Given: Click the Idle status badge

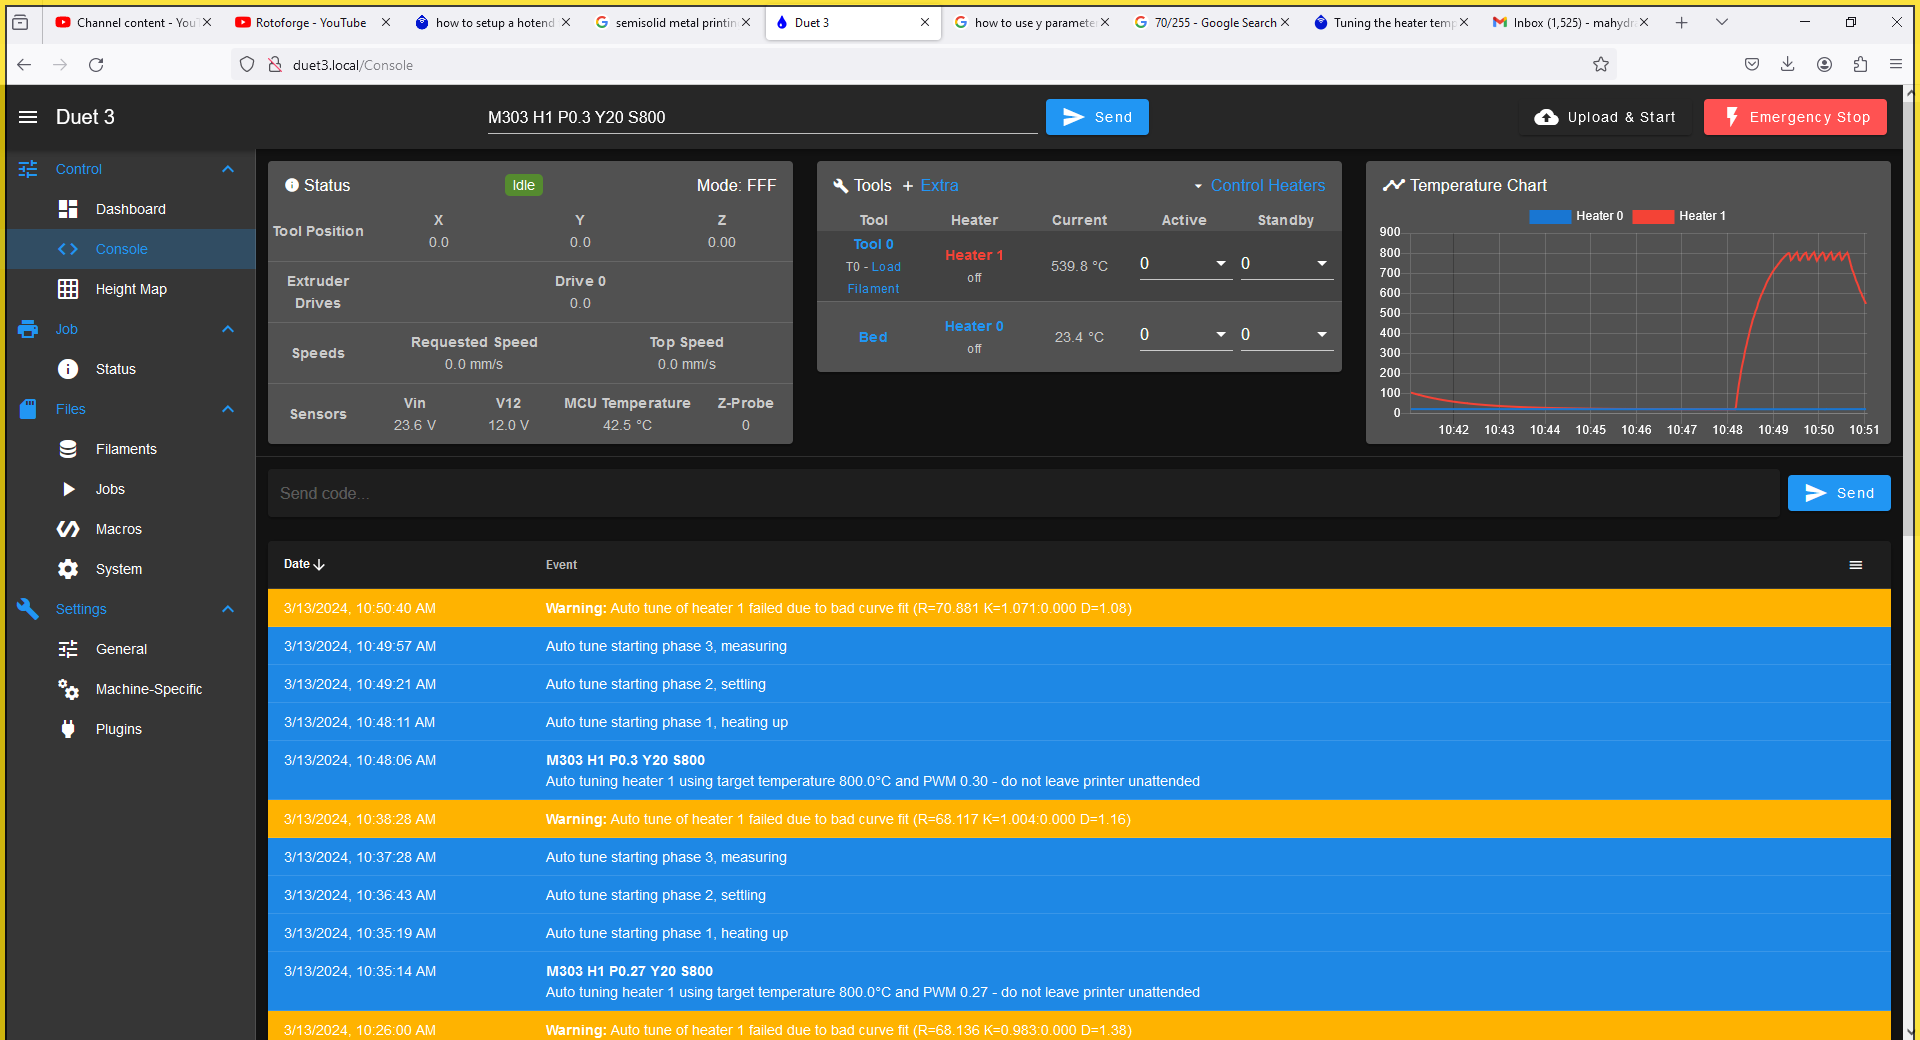Looking at the screenshot, I should (524, 185).
